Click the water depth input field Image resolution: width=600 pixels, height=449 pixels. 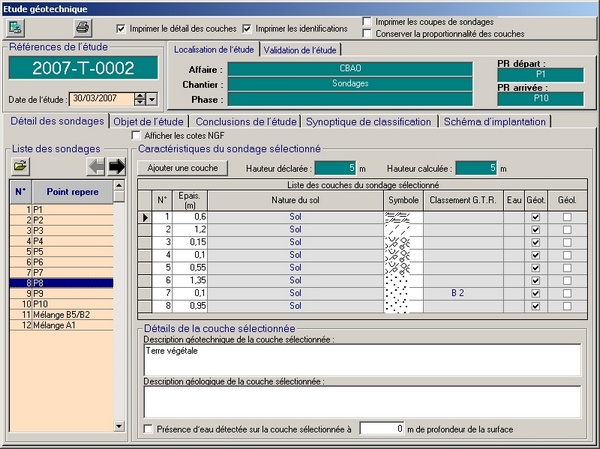(384, 429)
